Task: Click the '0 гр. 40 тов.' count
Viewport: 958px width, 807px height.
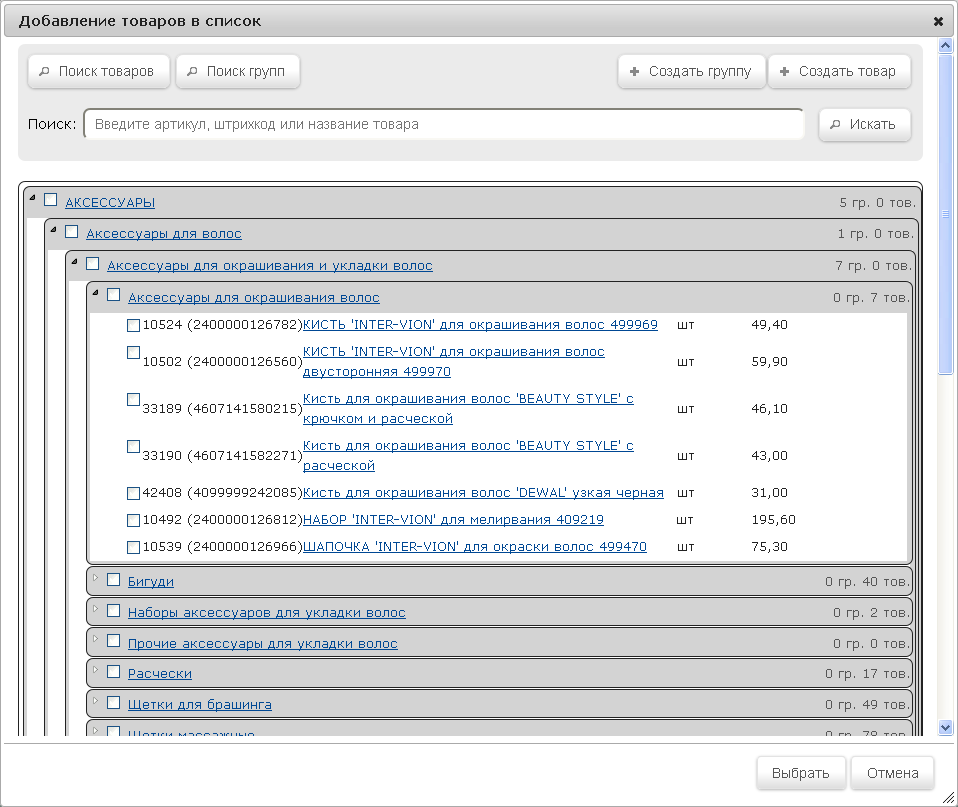Action: pos(868,582)
